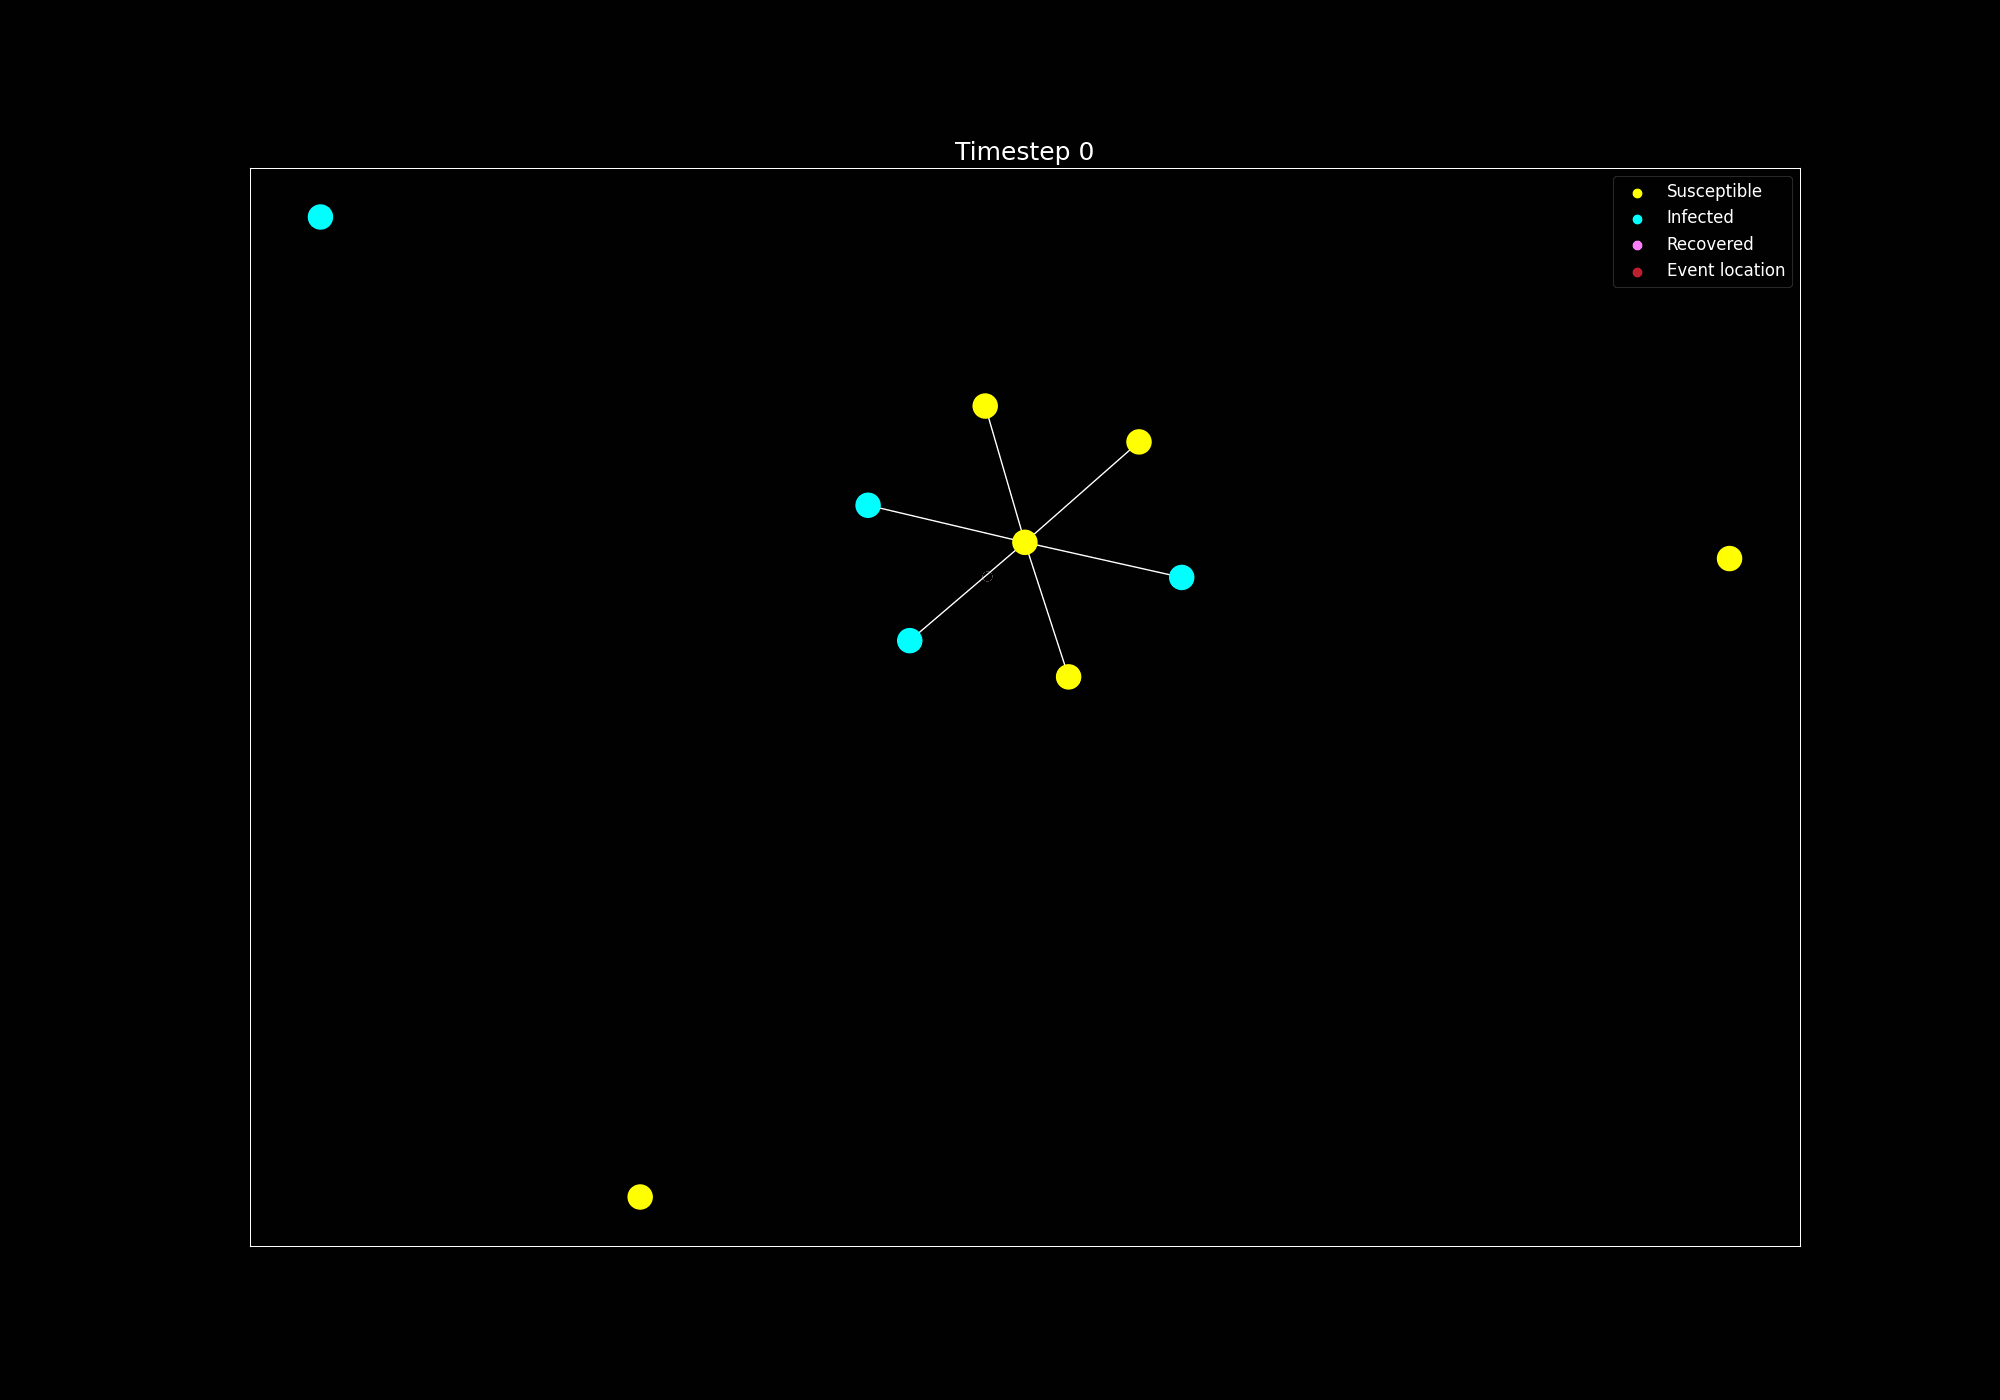Click the 'Timestep 0' plot title
Screen dimensions: 2000x1400
pyautogui.click(x=1024, y=152)
